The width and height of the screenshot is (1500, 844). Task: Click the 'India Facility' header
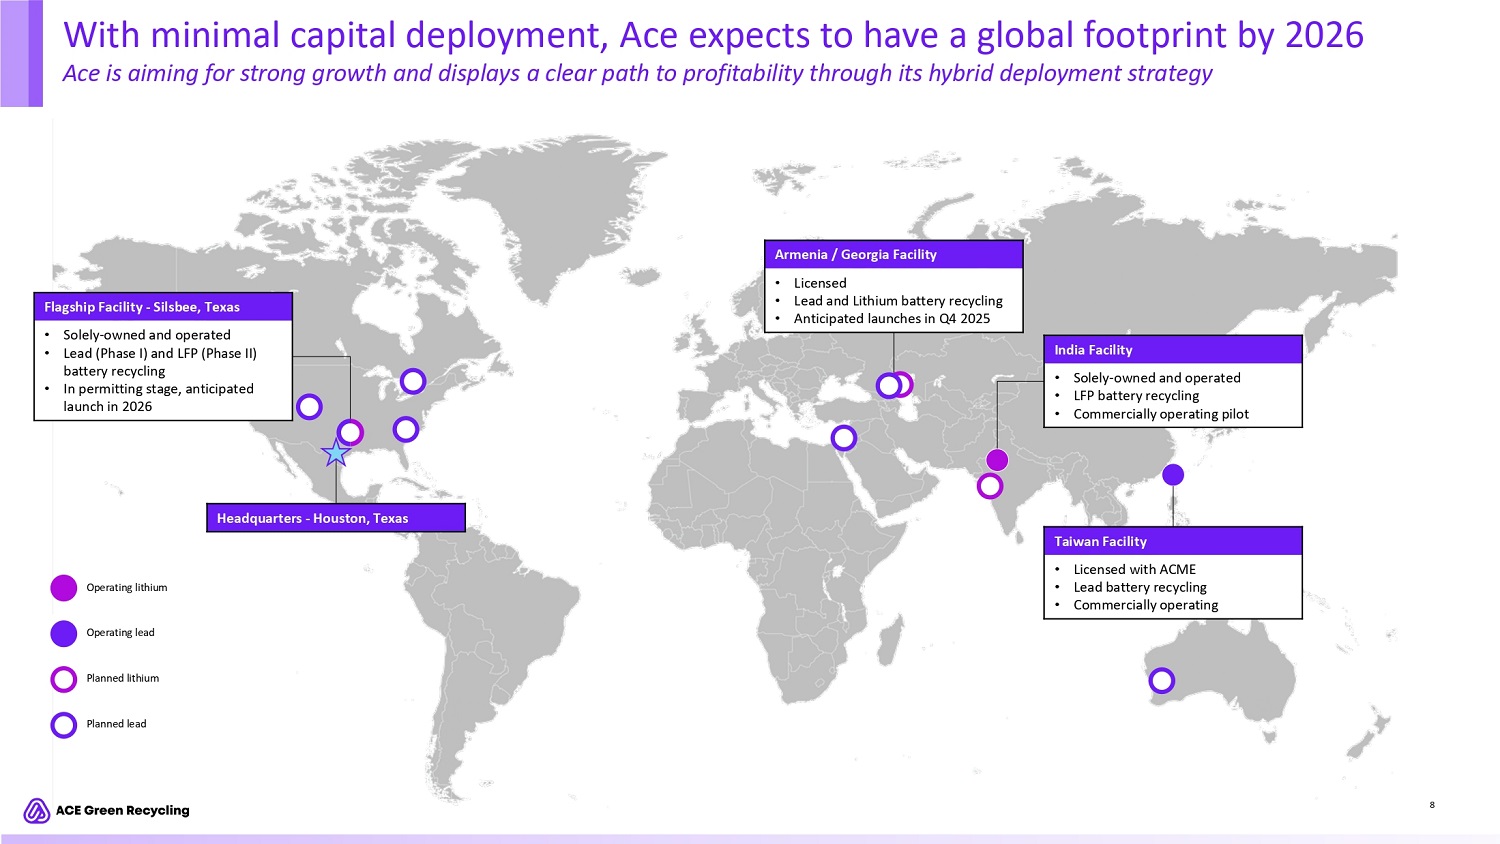point(1173,350)
